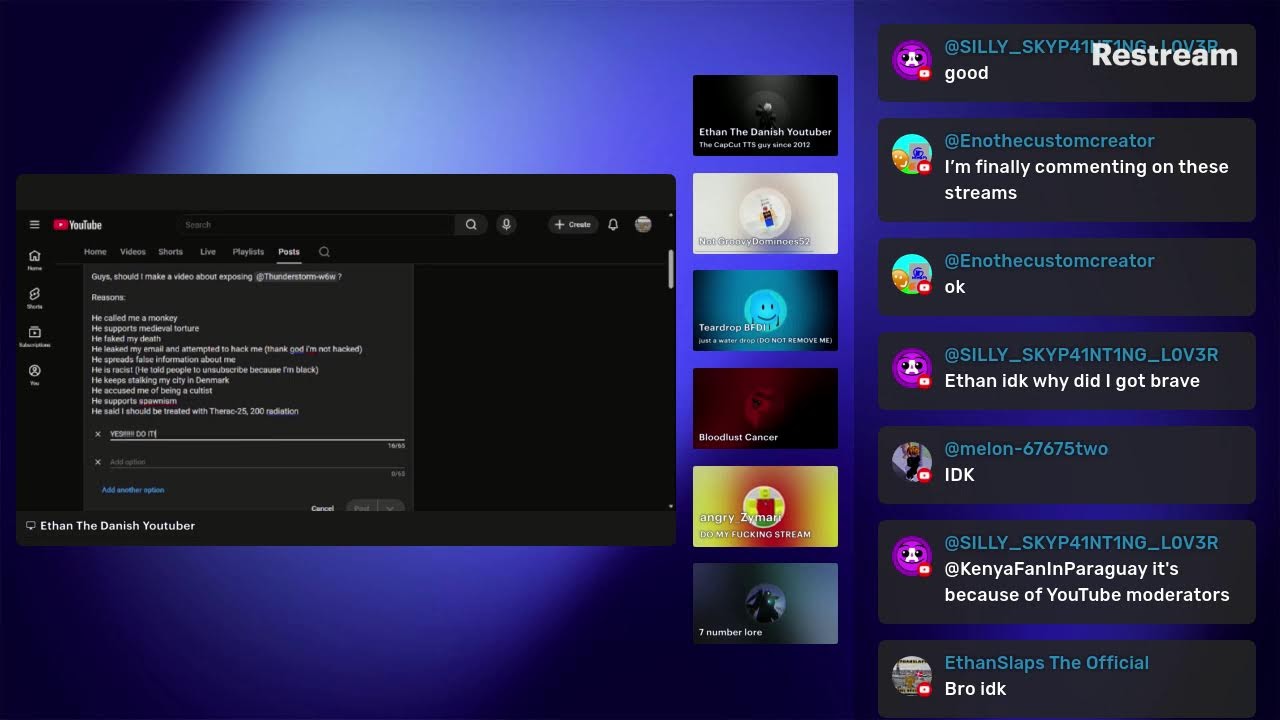Click the username above the 'ok' message
The height and width of the screenshot is (720, 1280).
pos(1049,261)
